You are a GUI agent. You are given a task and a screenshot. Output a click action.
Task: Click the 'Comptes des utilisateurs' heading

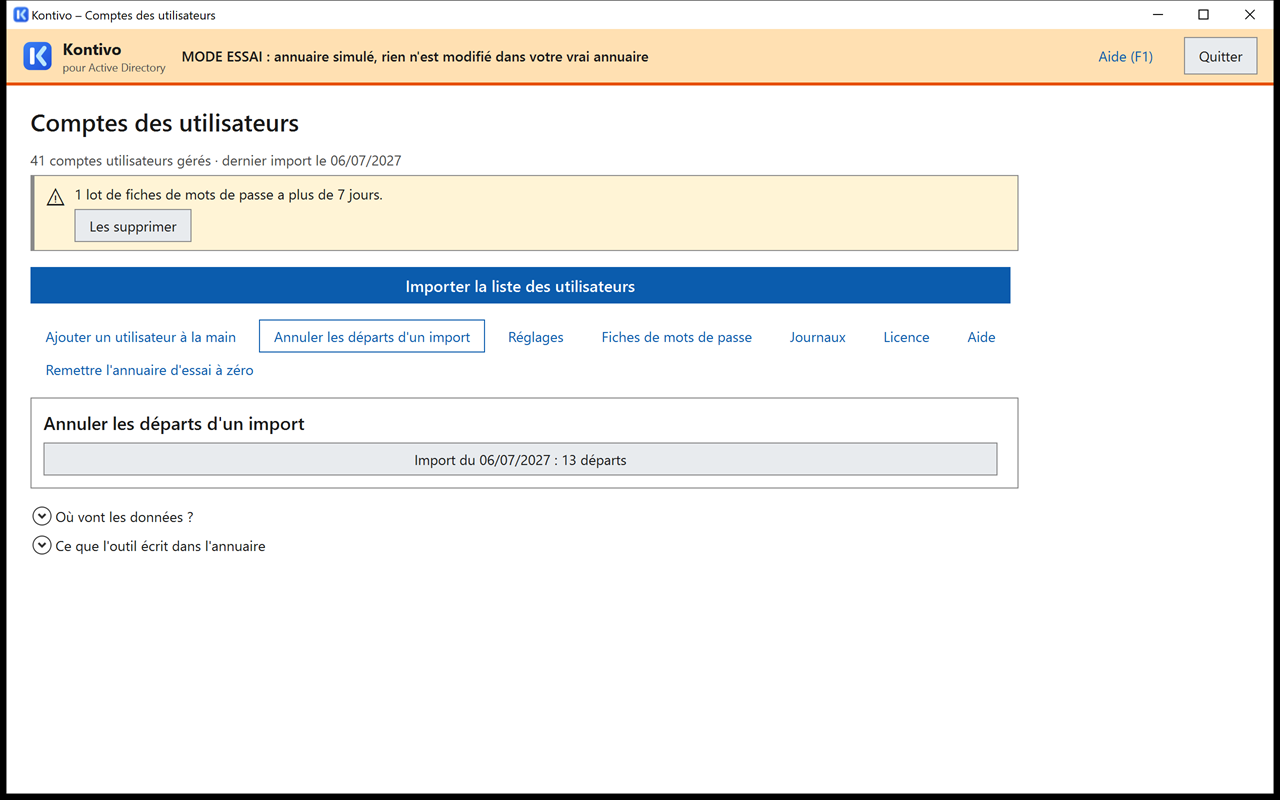point(165,124)
